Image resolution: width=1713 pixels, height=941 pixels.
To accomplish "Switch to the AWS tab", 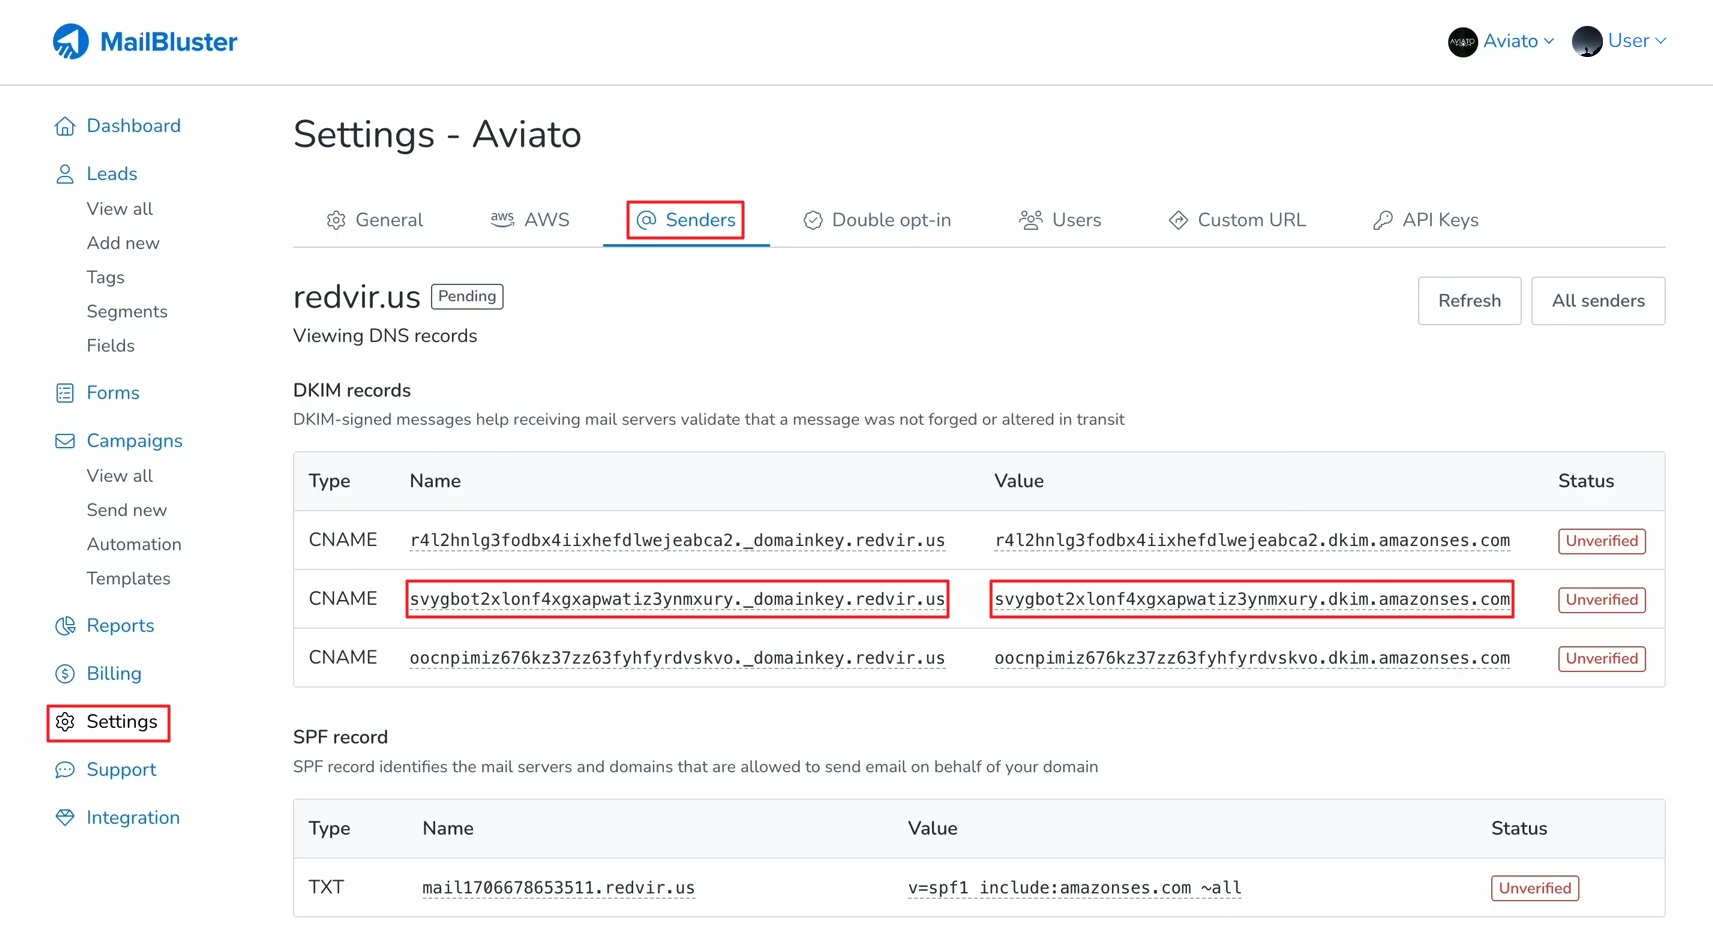I will 531,219.
